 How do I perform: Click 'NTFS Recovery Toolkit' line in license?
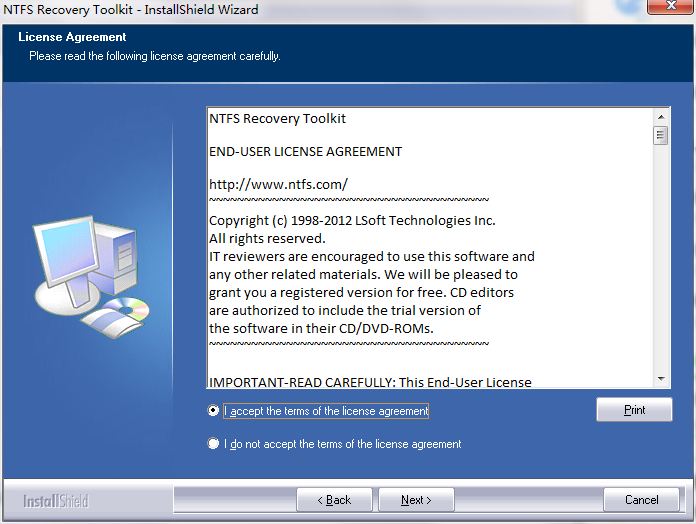(x=277, y=118)
